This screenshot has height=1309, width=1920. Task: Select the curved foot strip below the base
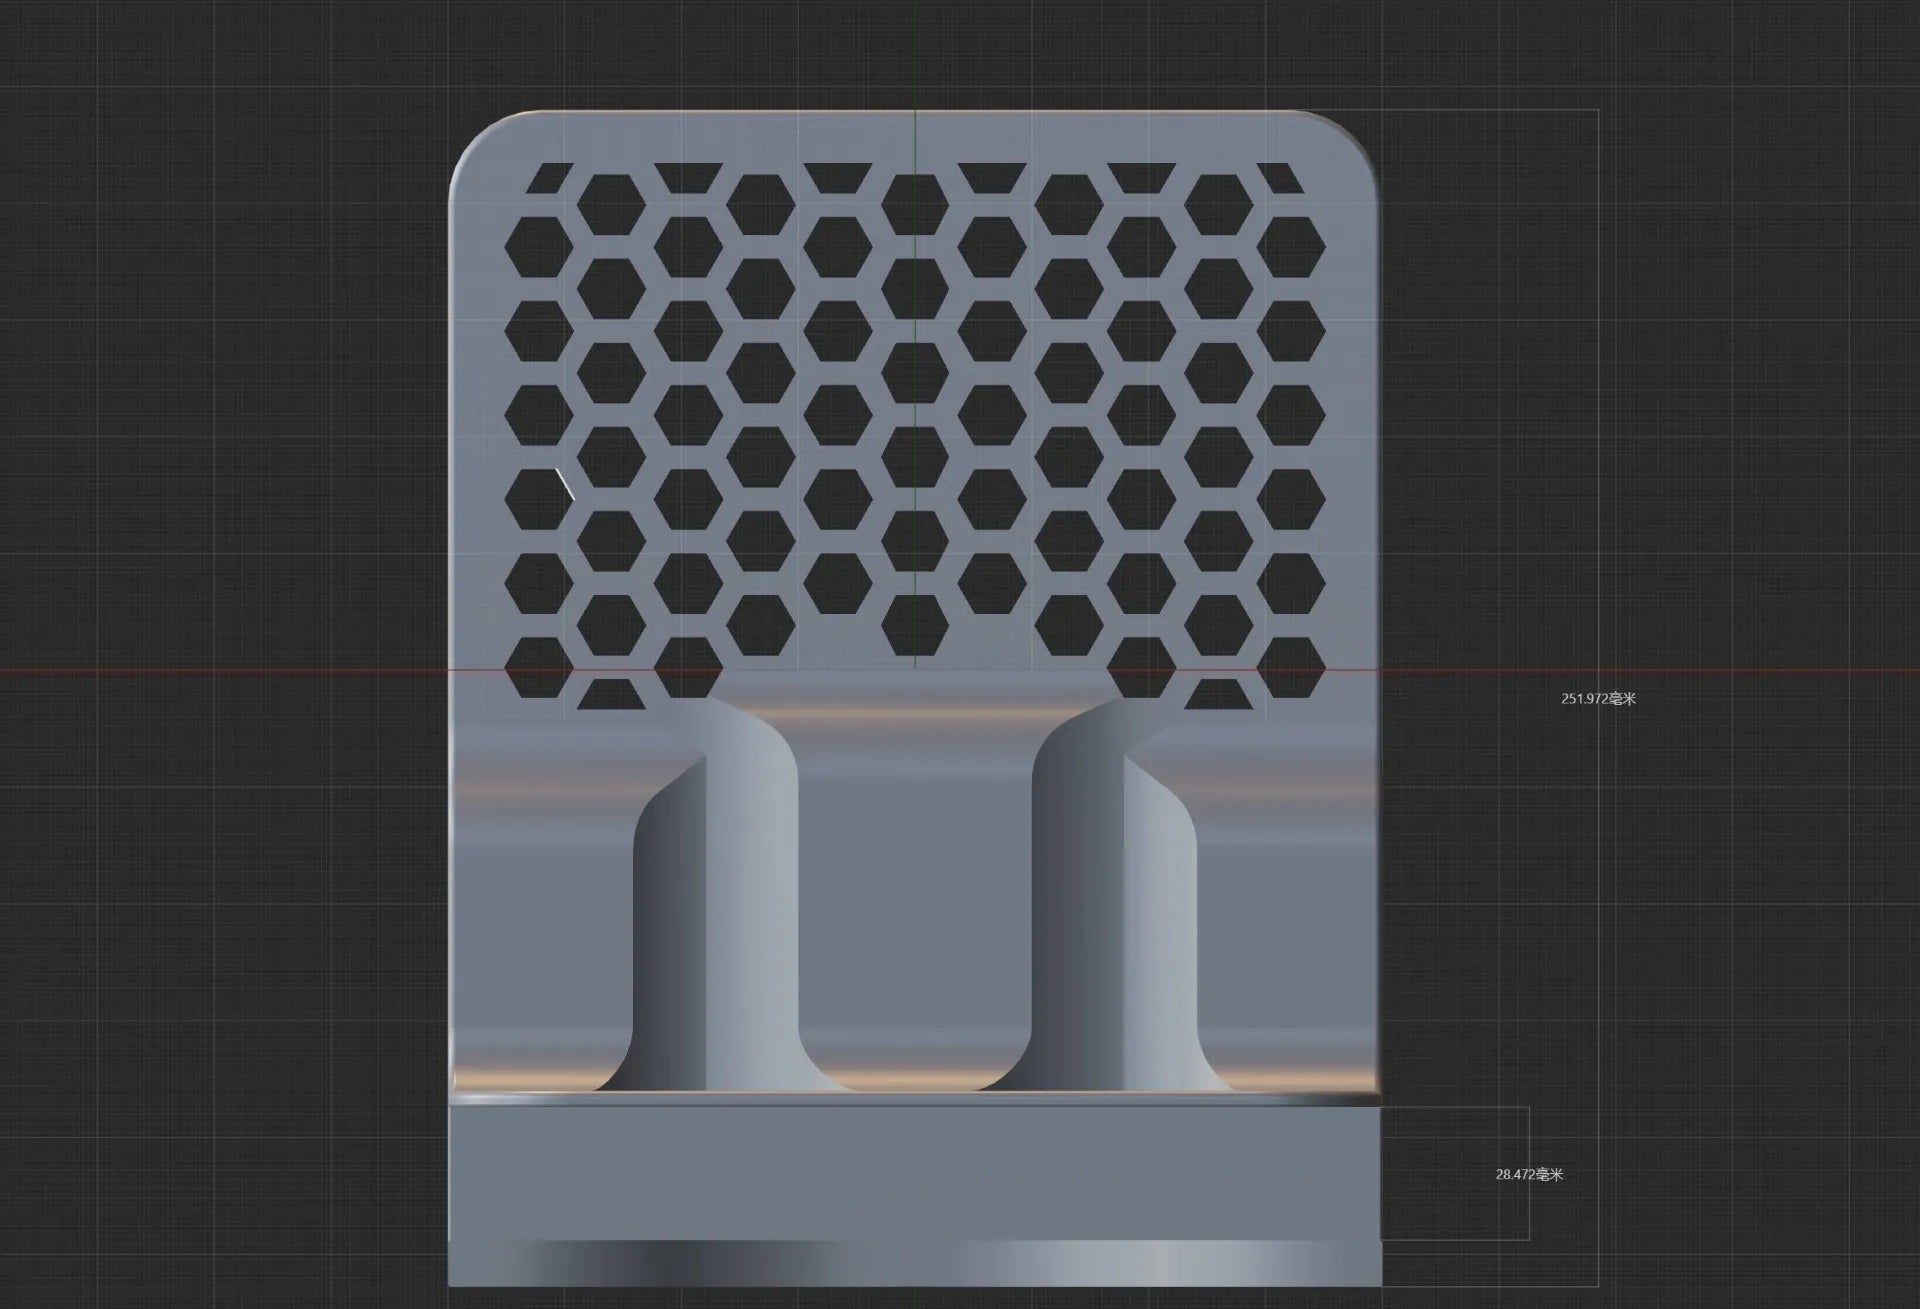pos(915,1263)
